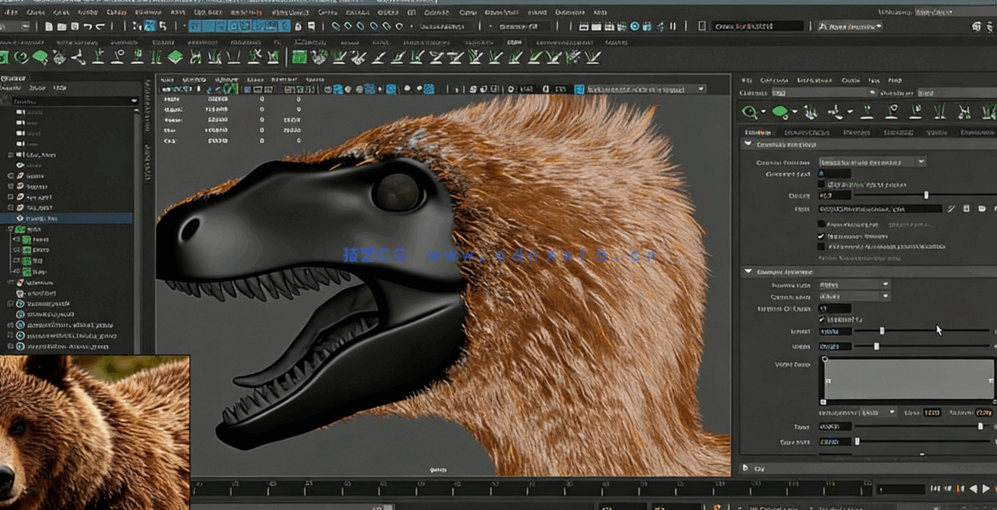Click the new scene icon in the top toolbar
Screen dimensions: 997x510
click(x=50, y=26)
